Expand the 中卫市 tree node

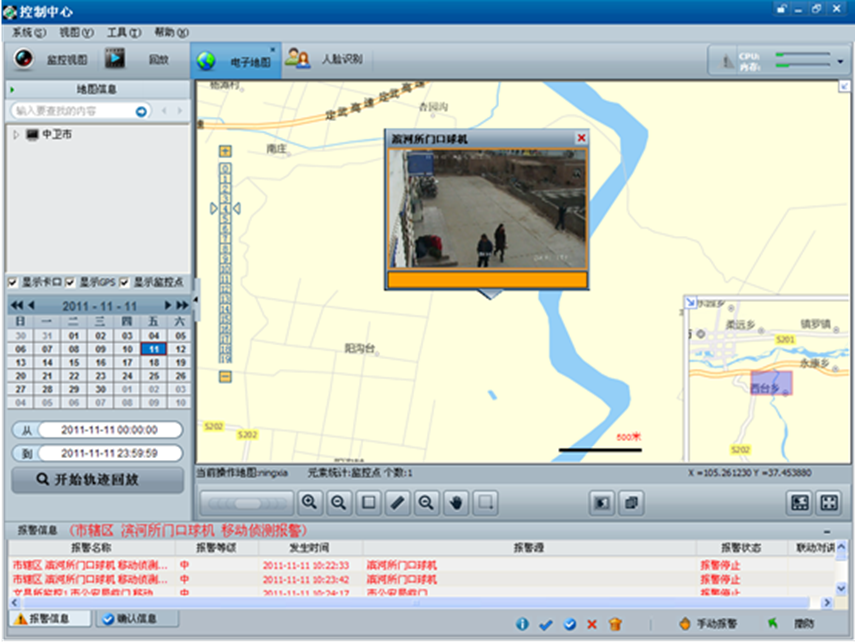pyautogui.click(x=16, y=134)
